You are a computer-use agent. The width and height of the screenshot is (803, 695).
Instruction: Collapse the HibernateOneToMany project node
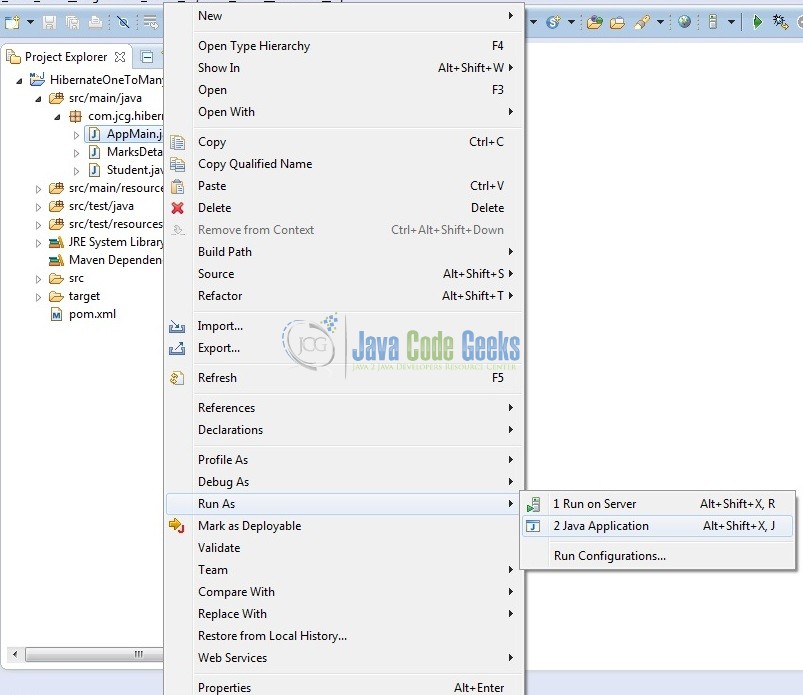pyautogui.click(x=19, y=80)
